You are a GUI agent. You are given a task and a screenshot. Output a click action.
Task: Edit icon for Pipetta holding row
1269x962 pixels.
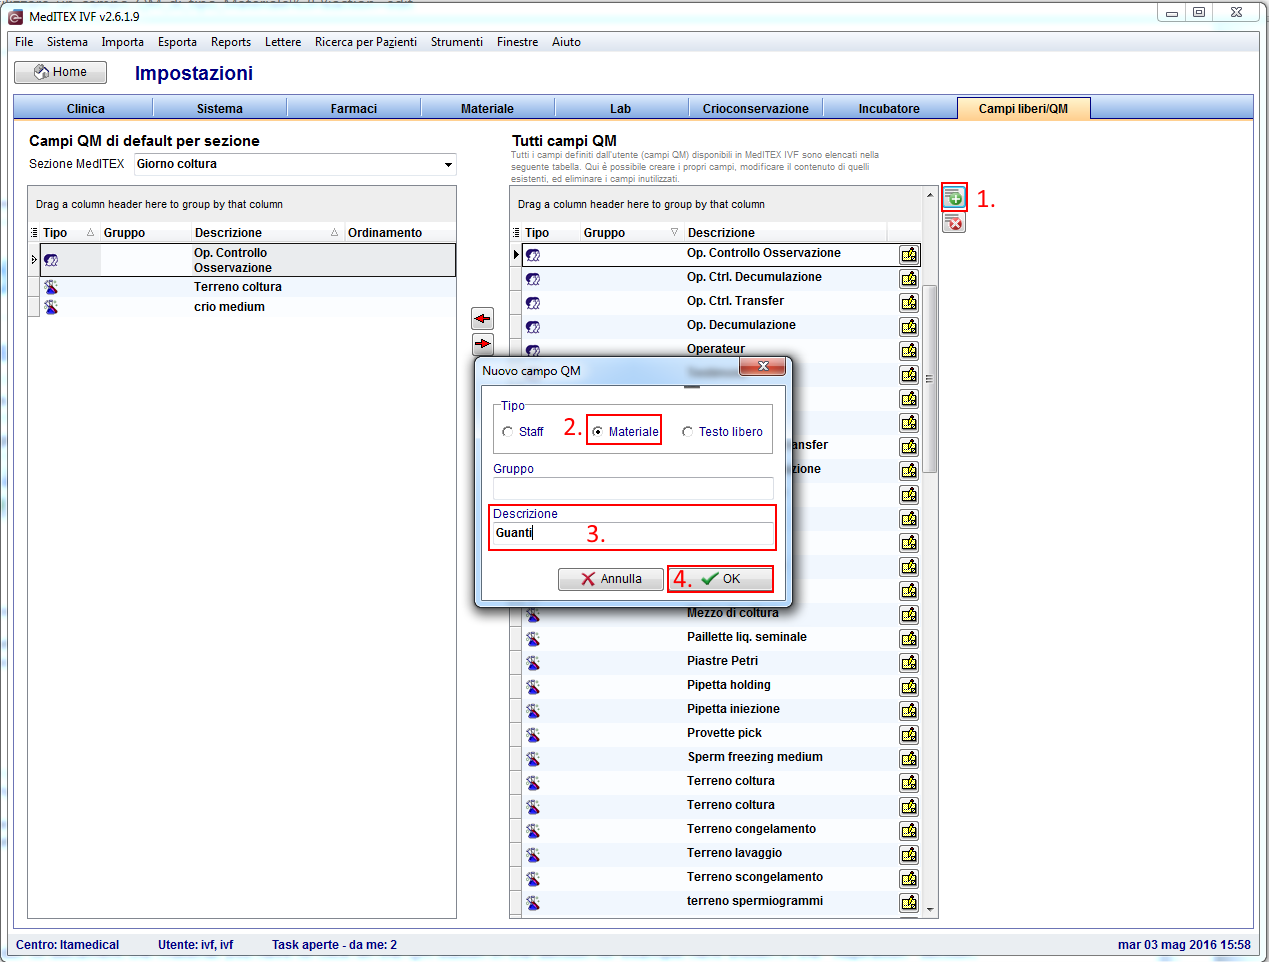909,687
